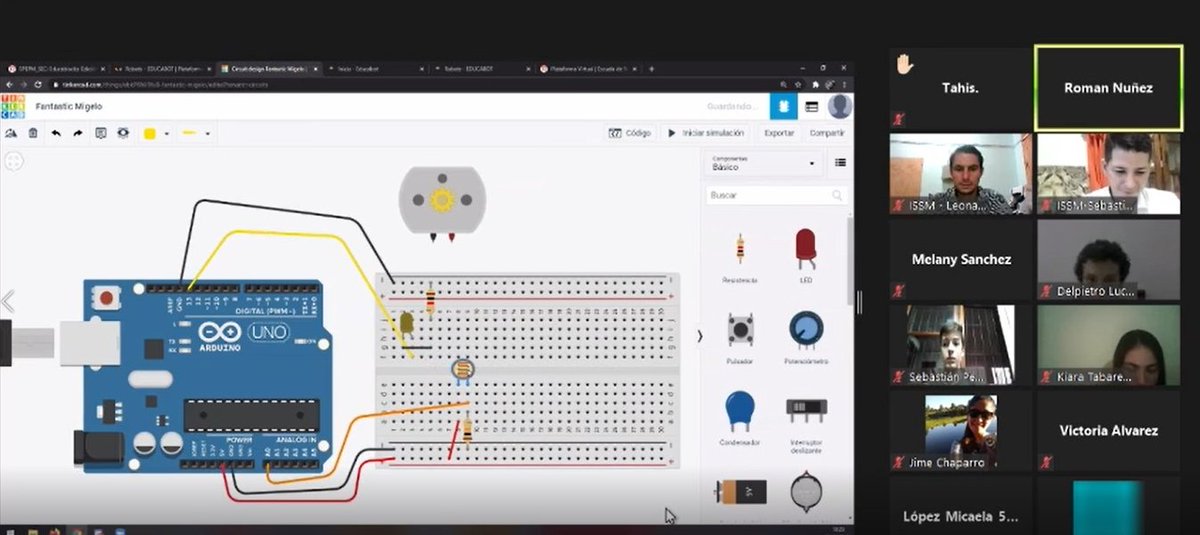Screen dimensions: 1200x535
Task: Toggle notes visibility eye icon
Action: [x=123, y=133]
